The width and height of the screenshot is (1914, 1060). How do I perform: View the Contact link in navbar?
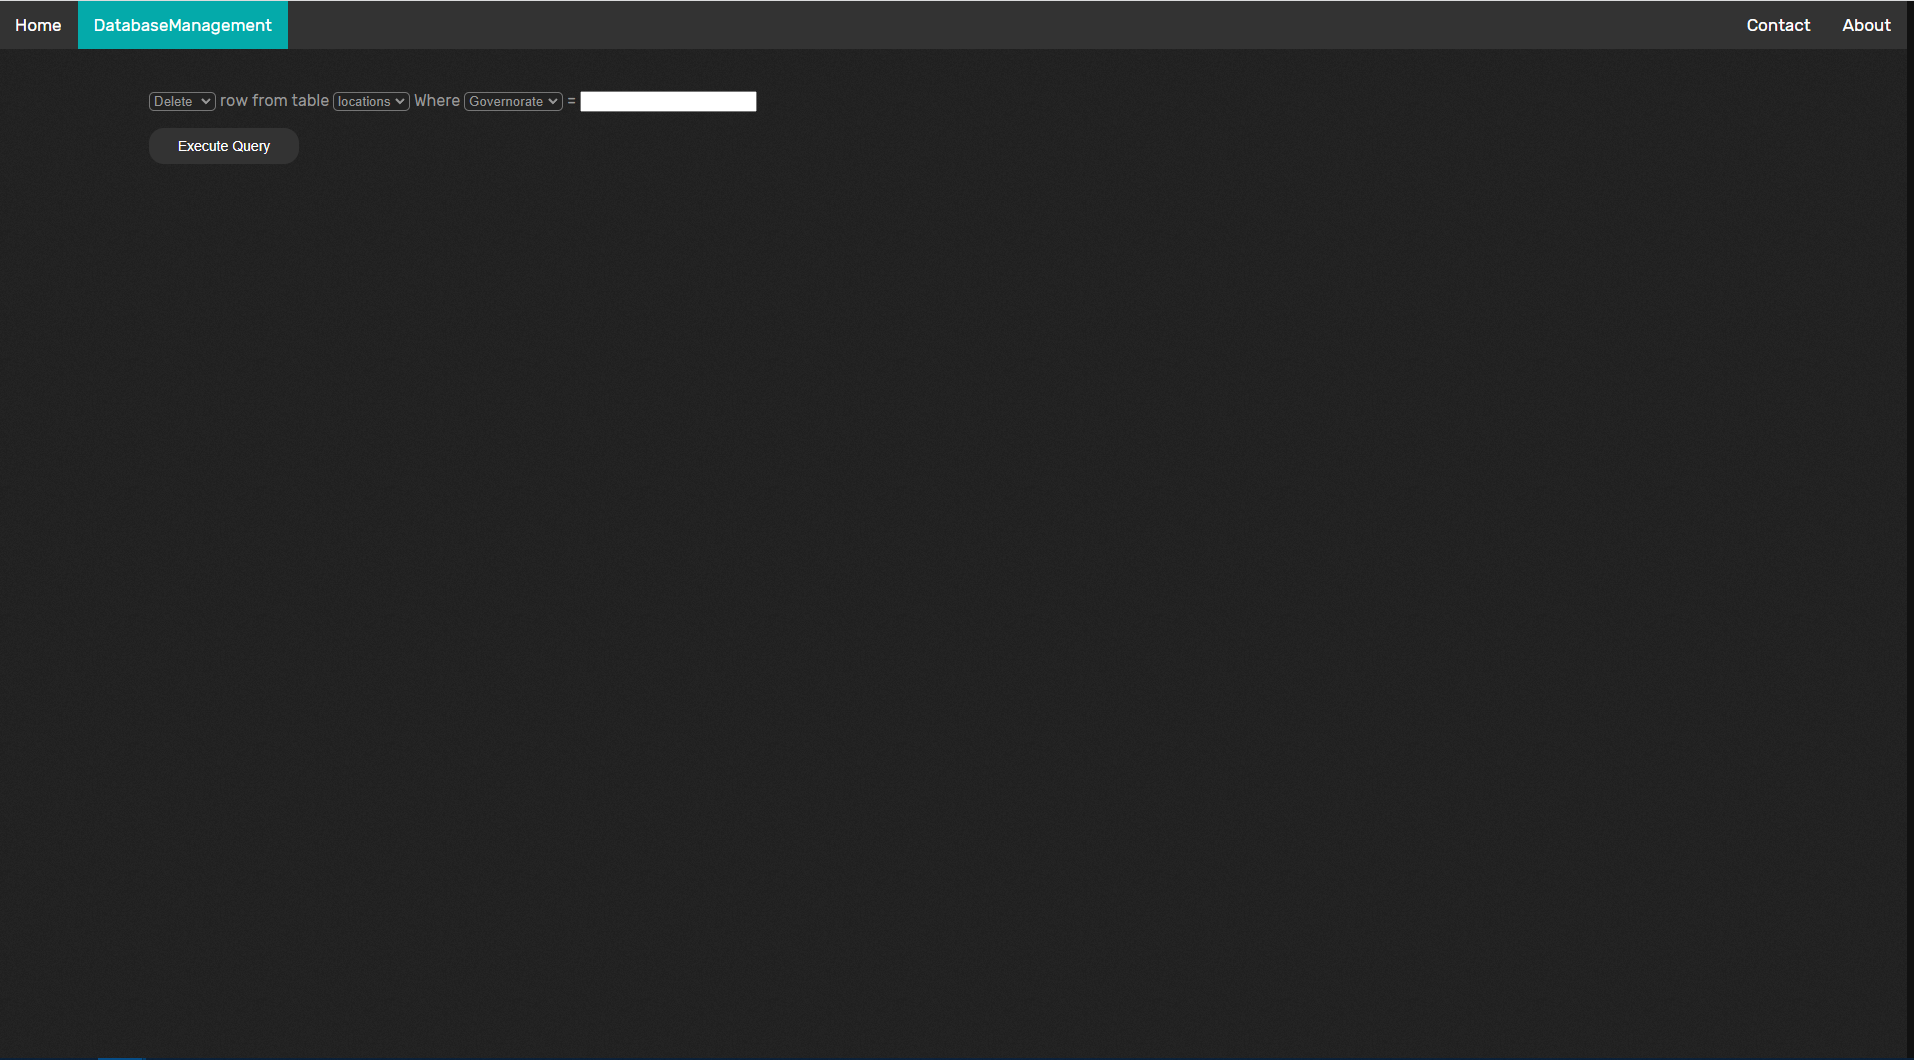click(1778, 24)
